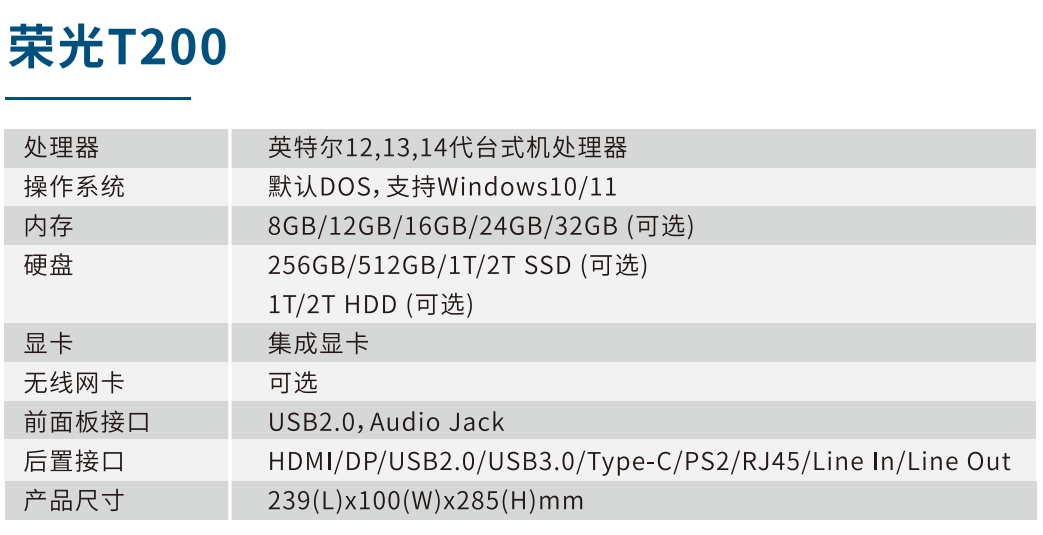The image size is (1043, 535).
Task: Click the 默认DOS, 支持Windows10/11 value
Action: pyautogui.click(x=442, y=187)
